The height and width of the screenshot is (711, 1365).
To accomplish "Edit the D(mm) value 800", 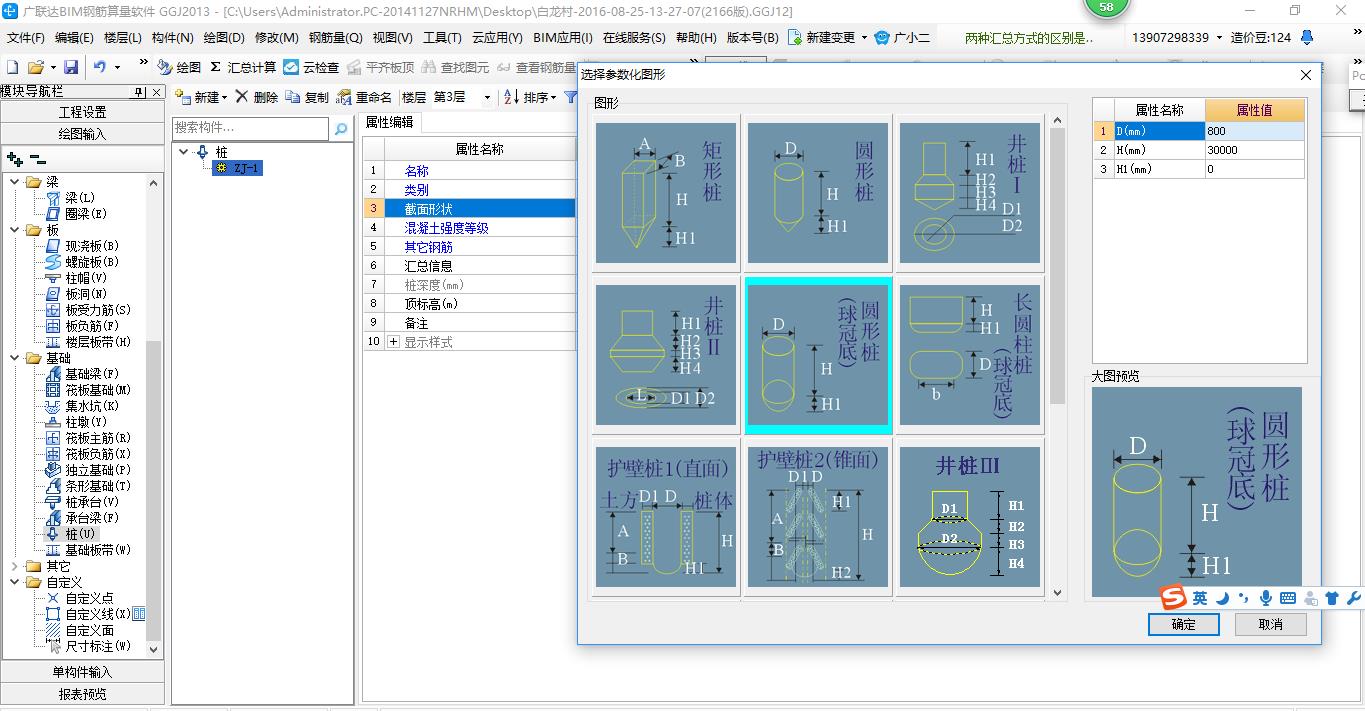I will (x=1254, y=131).
